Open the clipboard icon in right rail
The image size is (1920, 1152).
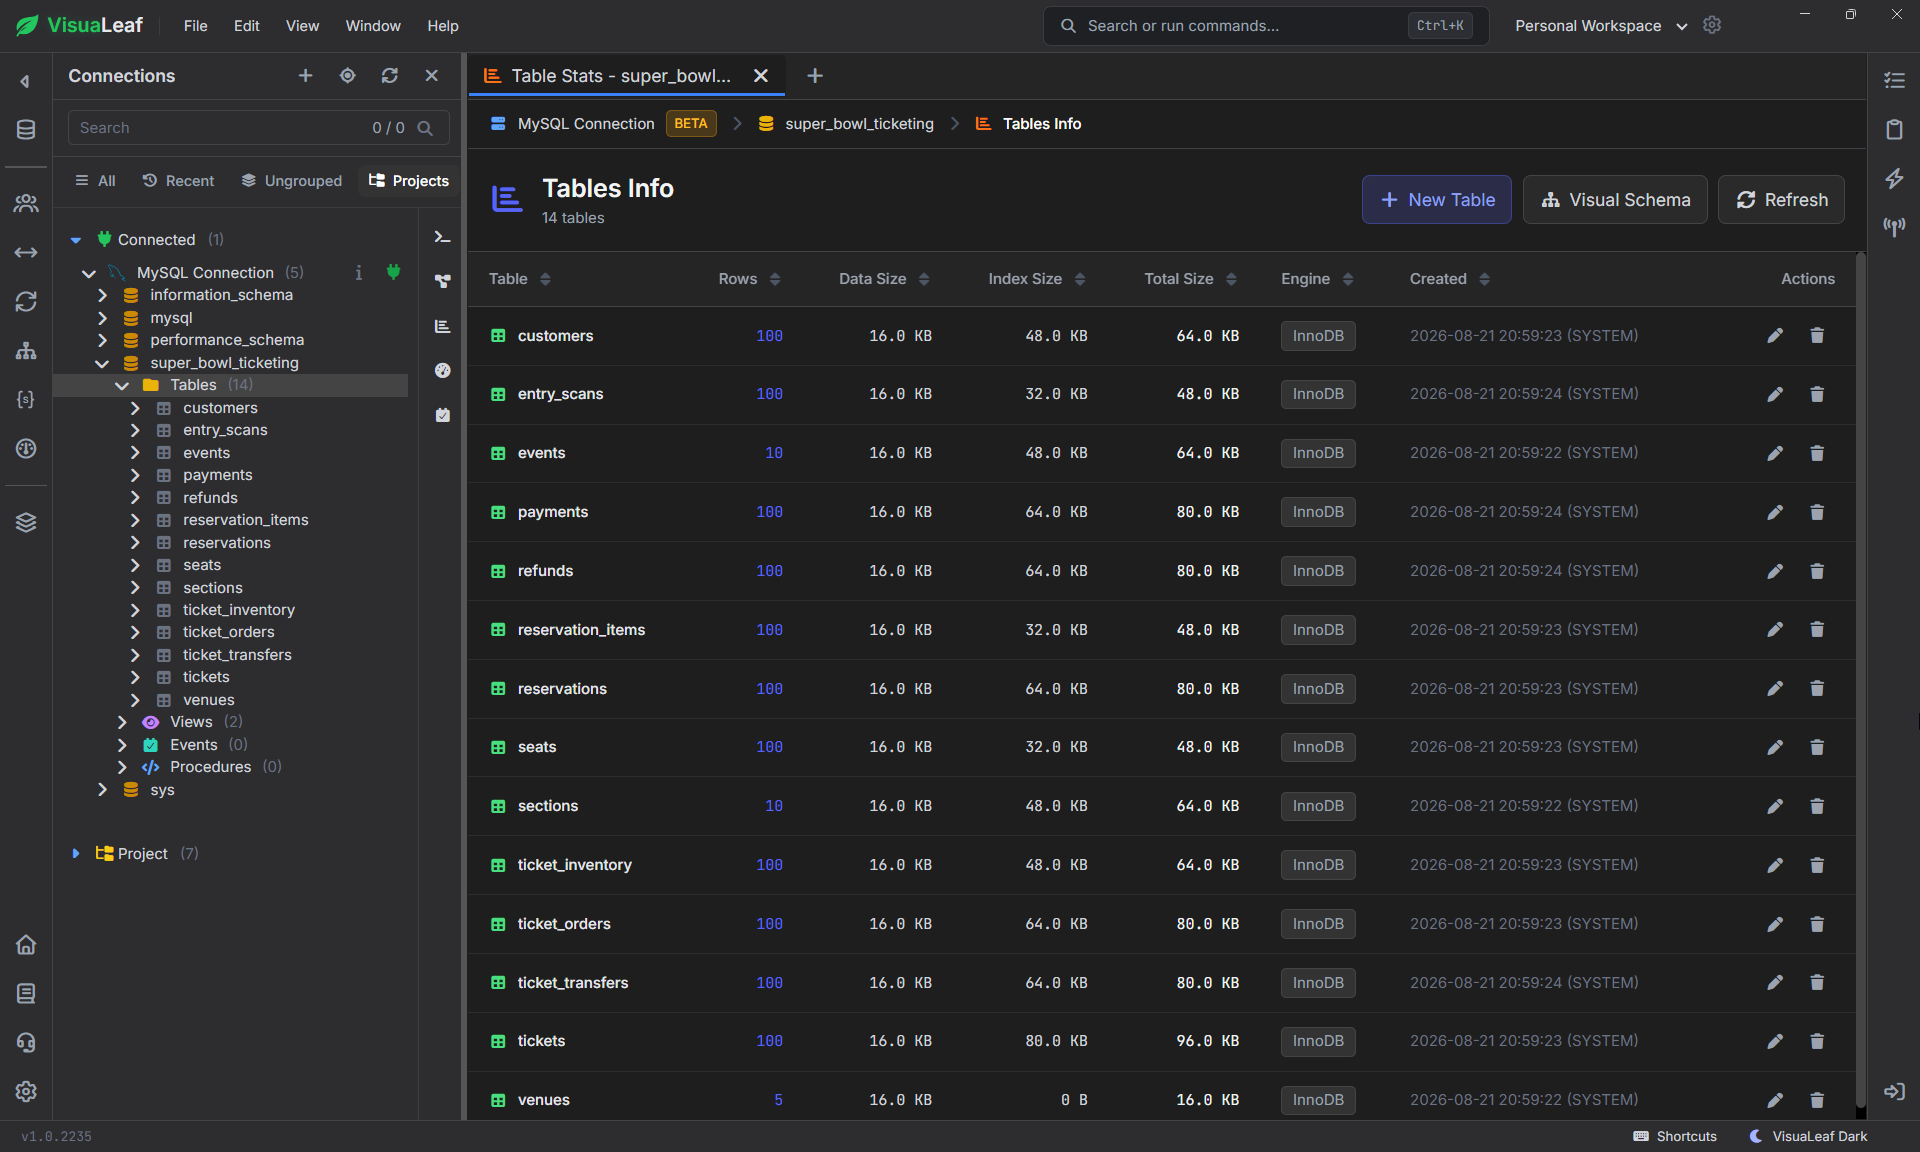1894,129
